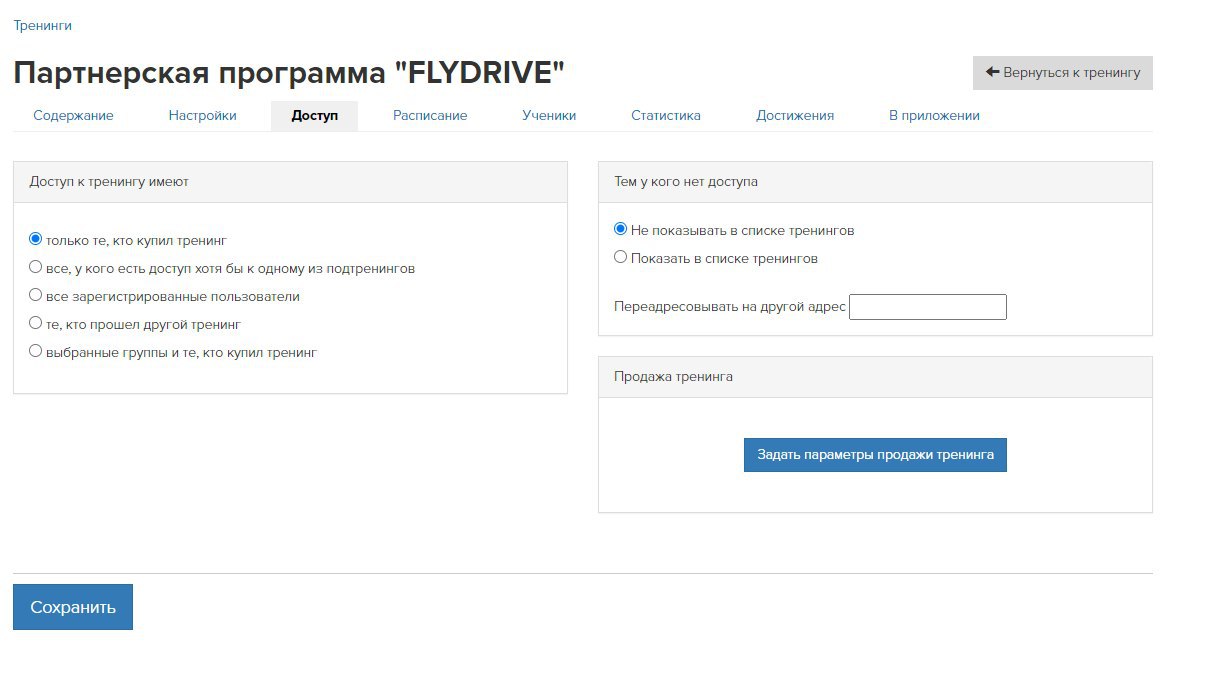The height and width of the screenshot is (675, 1223).
Task: Select the Доступ tab
Action: 314,116
